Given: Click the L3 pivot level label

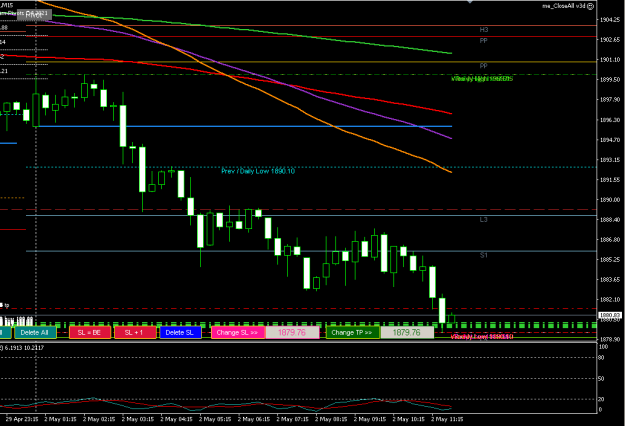Looking at the screenshot, I should coord(483,220).
